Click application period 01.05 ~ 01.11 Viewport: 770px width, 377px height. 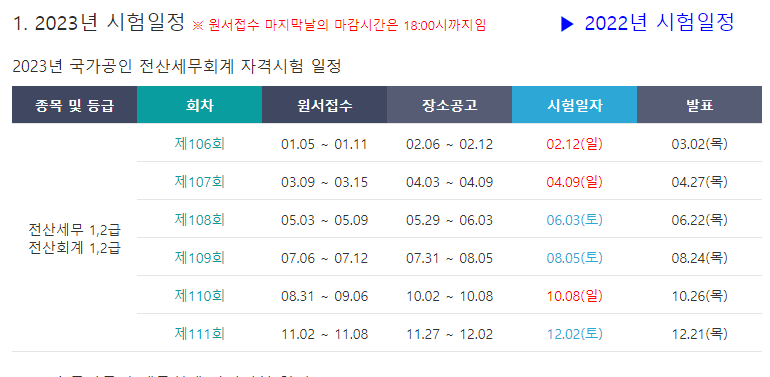(x=324, y=144)
